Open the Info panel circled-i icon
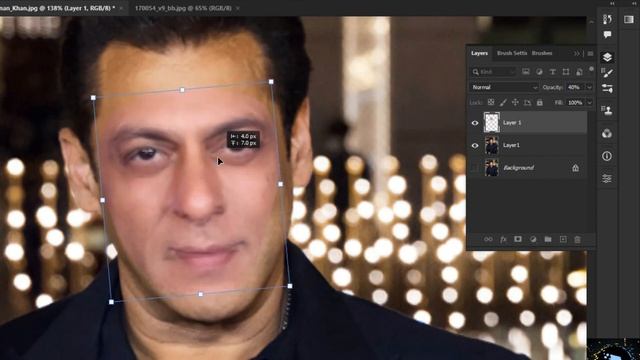 tap(607, 156)
